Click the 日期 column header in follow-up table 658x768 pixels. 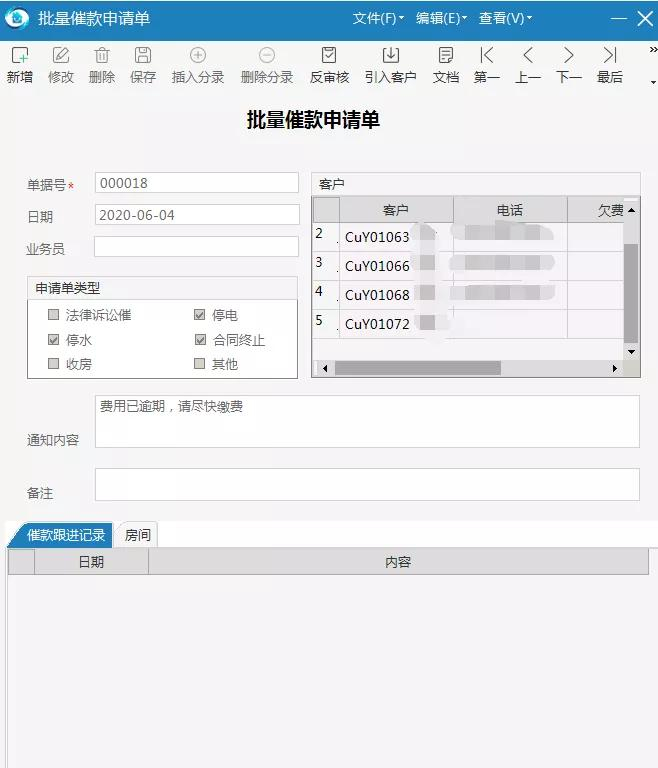click(x=92, y=562)
